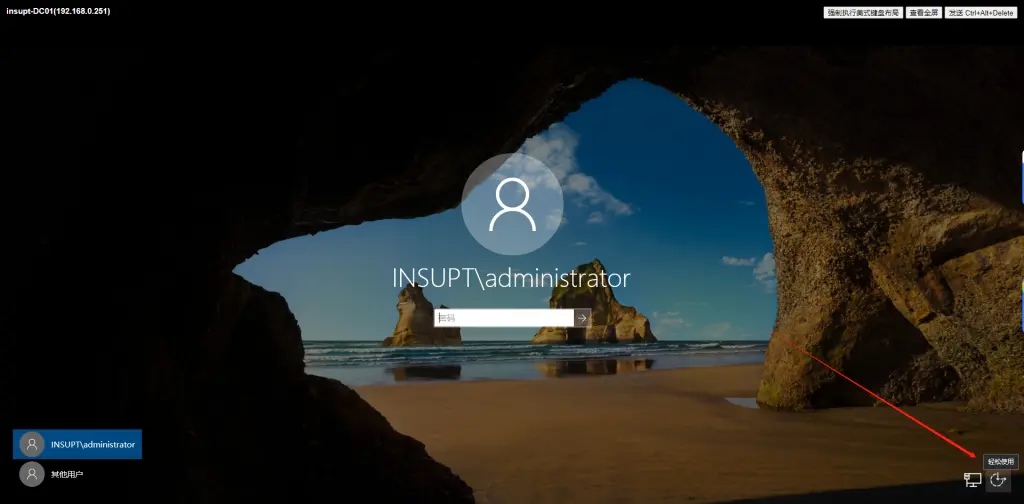Click the insupt-DC01(192.168.0.251) console title

pos(58,11)
